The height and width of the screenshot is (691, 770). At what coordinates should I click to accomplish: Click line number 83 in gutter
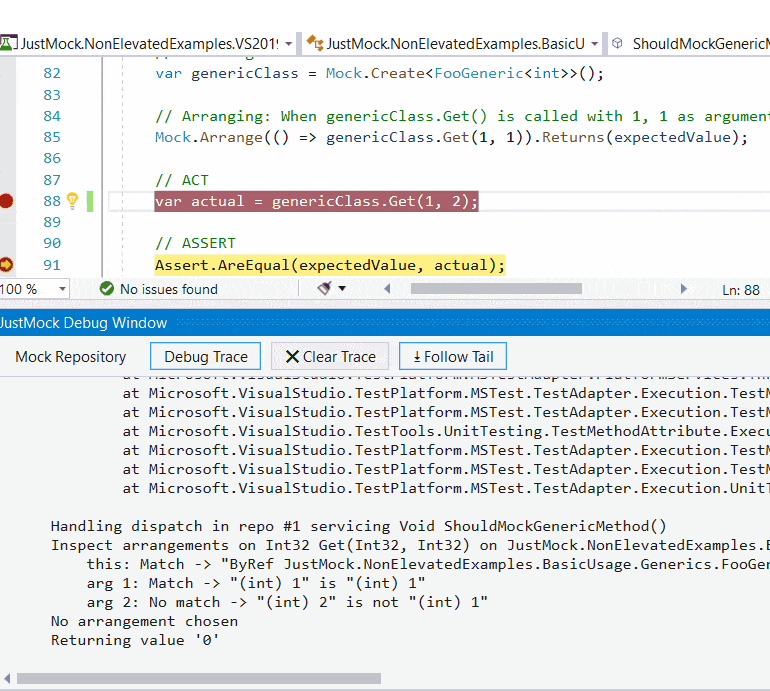click(x=52, y=95)
